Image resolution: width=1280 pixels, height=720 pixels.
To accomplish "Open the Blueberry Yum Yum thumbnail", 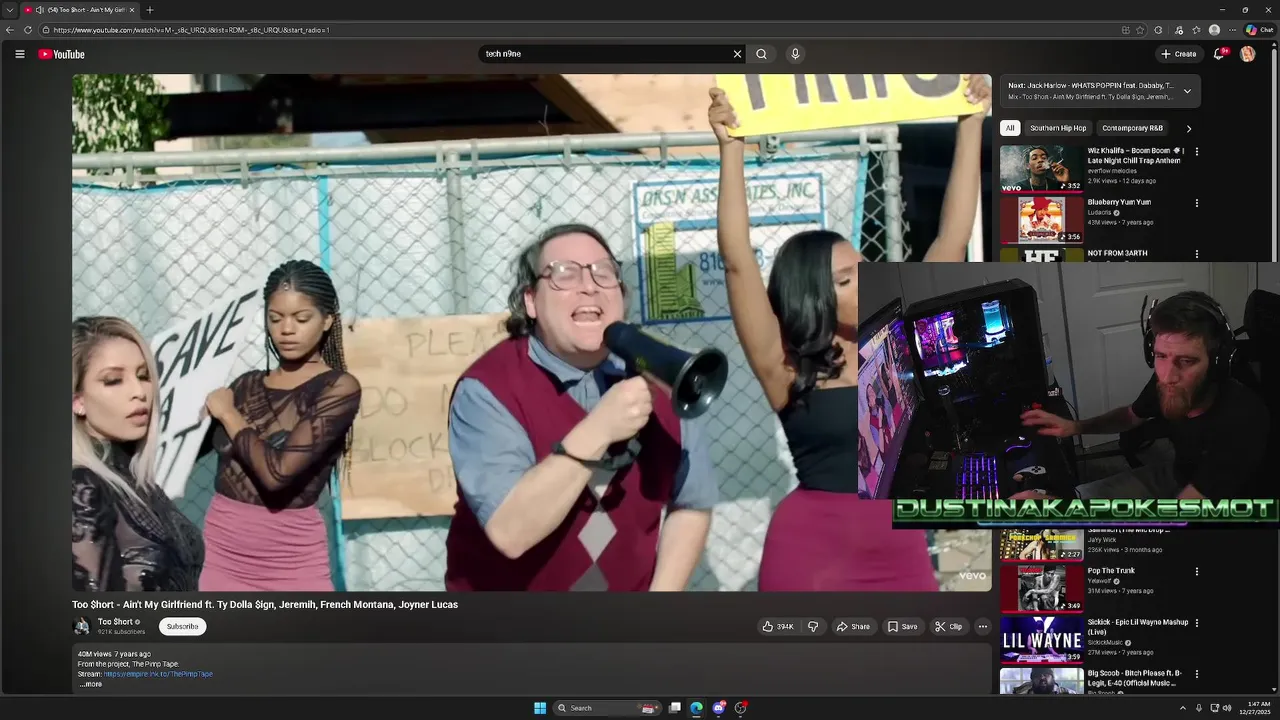I will [x=1042, y=220].
